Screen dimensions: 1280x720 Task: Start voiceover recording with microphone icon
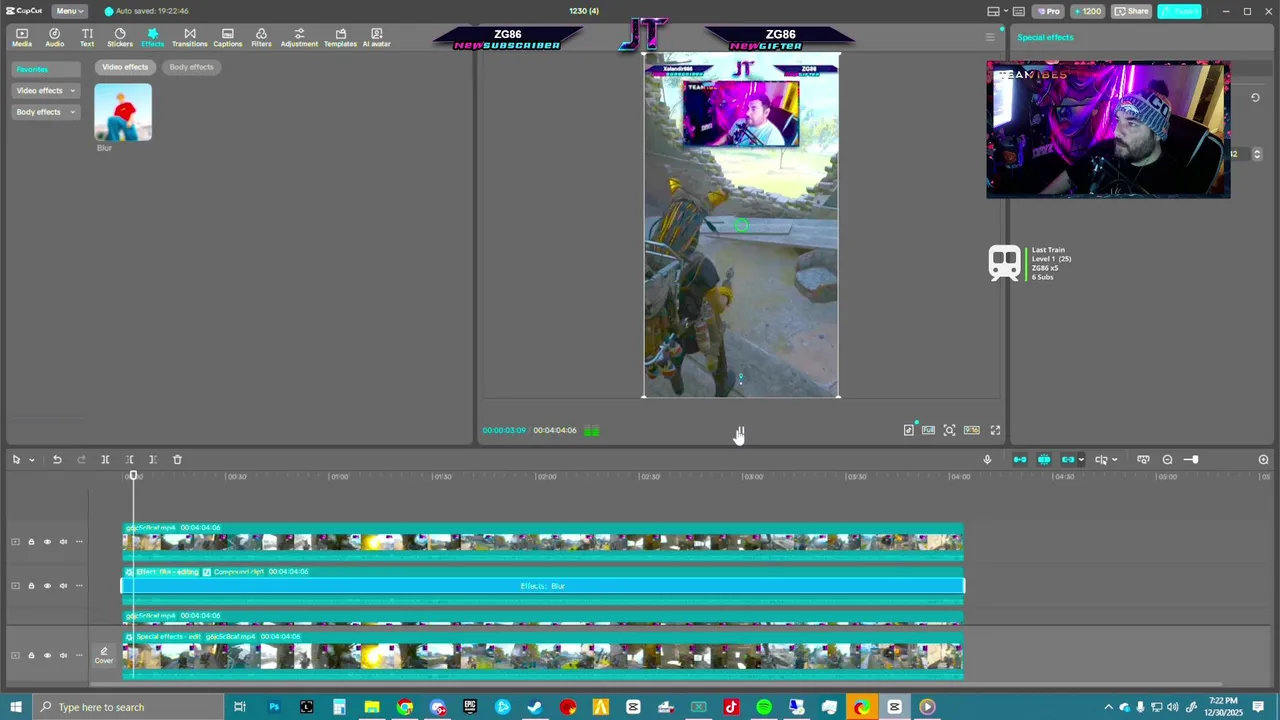(987, 460)
